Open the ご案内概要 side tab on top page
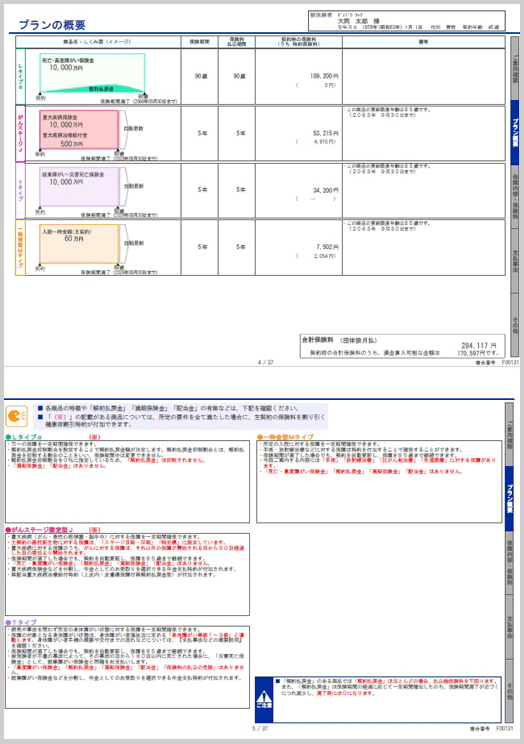524x744 pixels. tap(515, 68)
